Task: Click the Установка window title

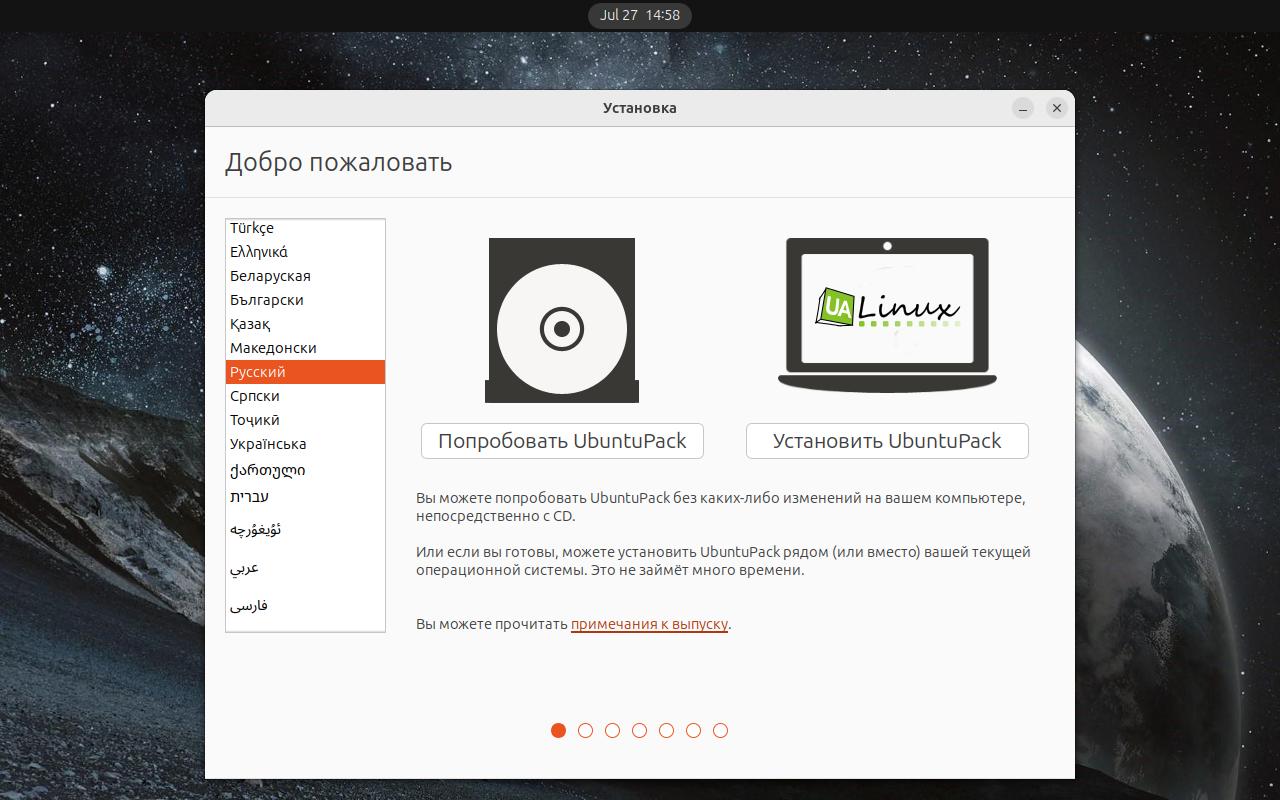Action: click(640, 108)
